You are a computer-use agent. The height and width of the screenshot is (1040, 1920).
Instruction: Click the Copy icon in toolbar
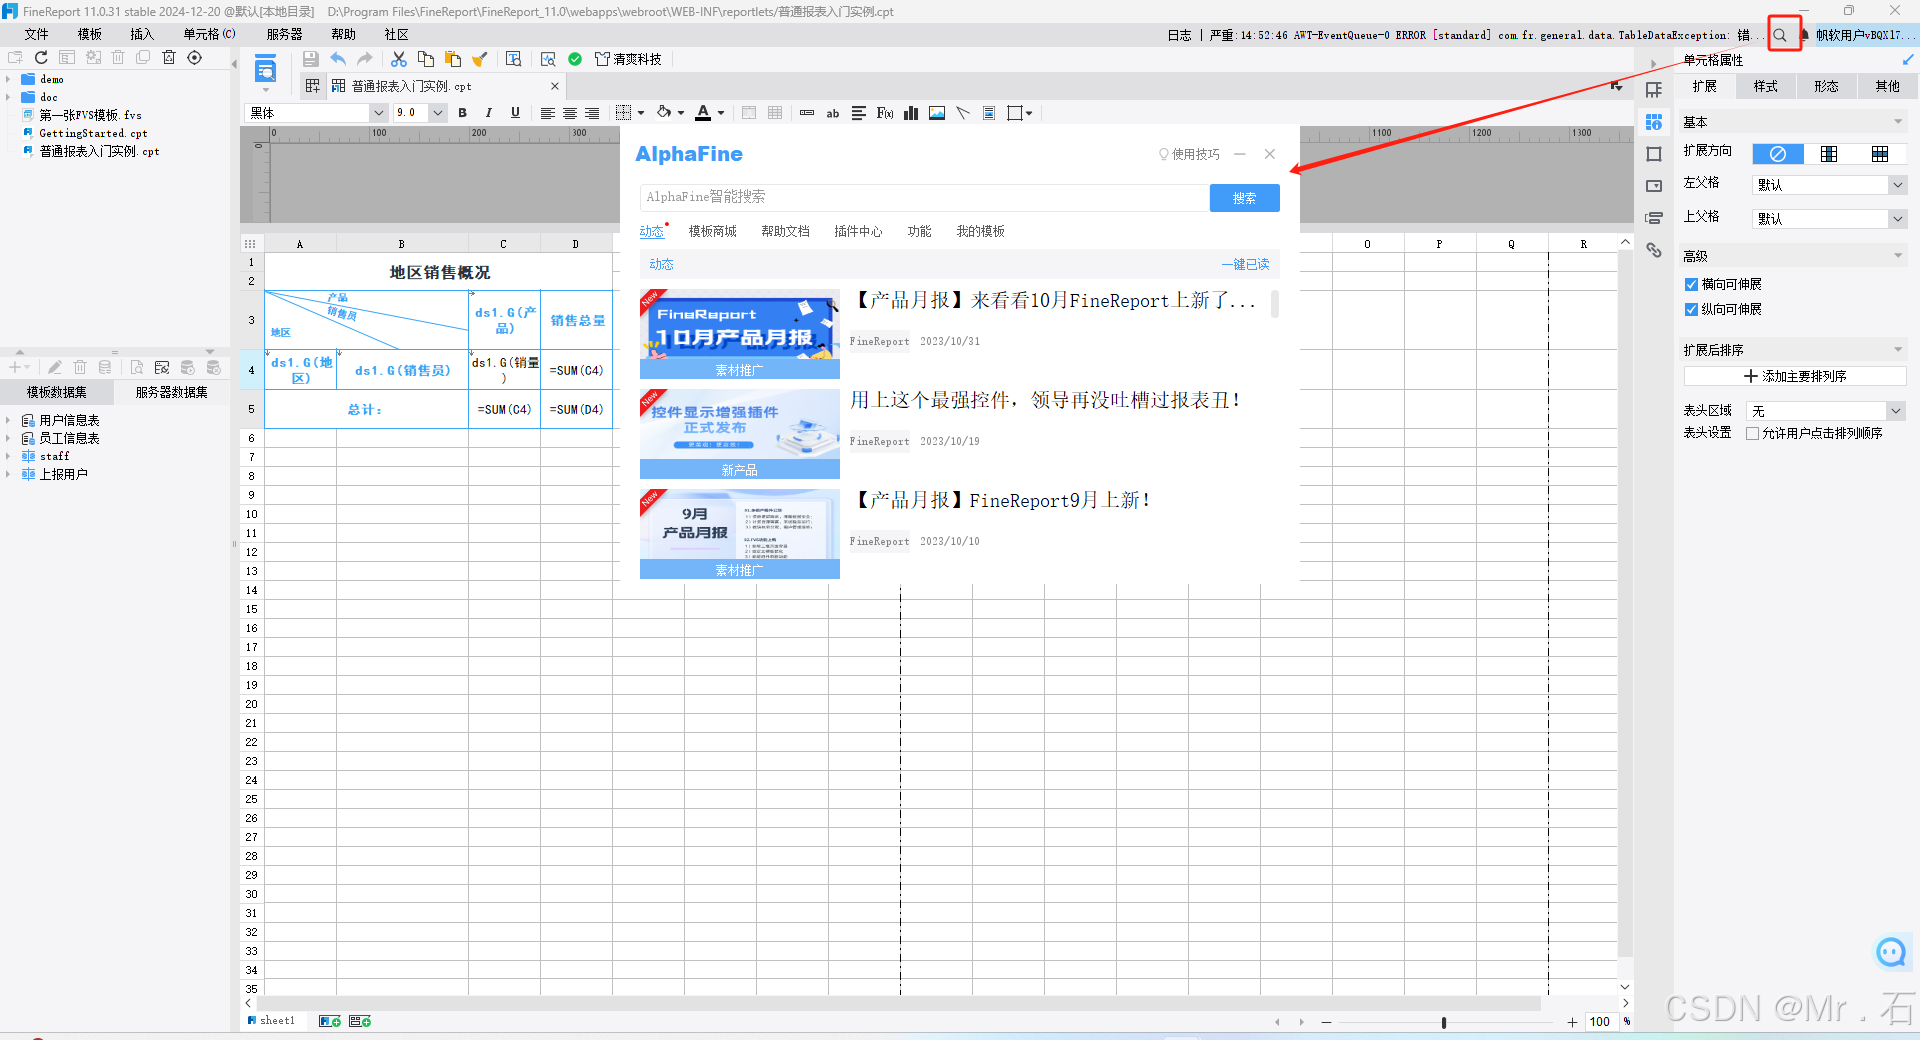coord(425,59)
